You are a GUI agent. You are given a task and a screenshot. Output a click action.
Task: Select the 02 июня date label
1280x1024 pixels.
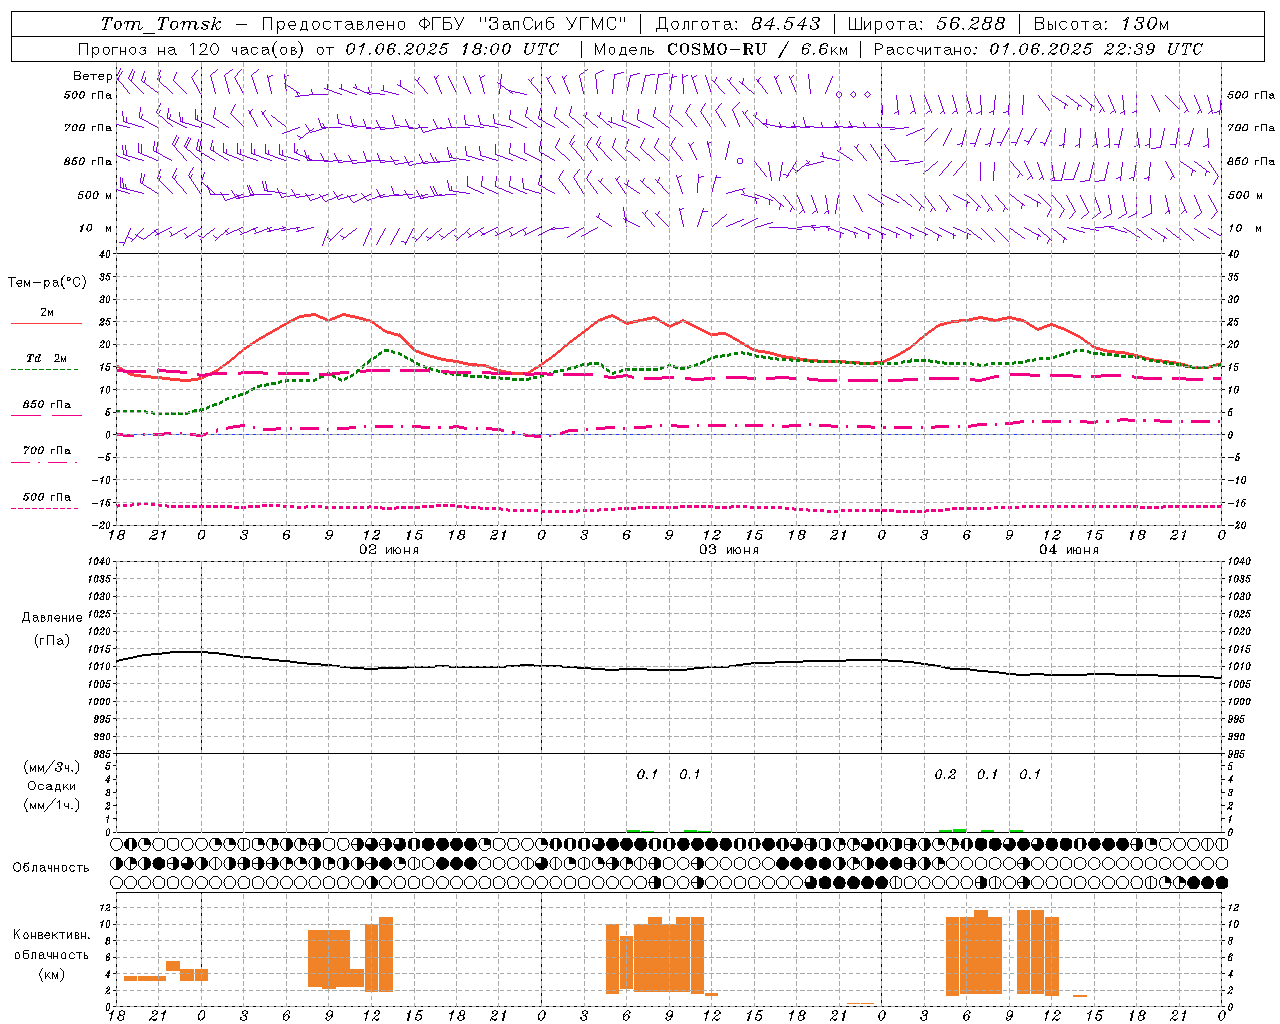click(389, 550)
